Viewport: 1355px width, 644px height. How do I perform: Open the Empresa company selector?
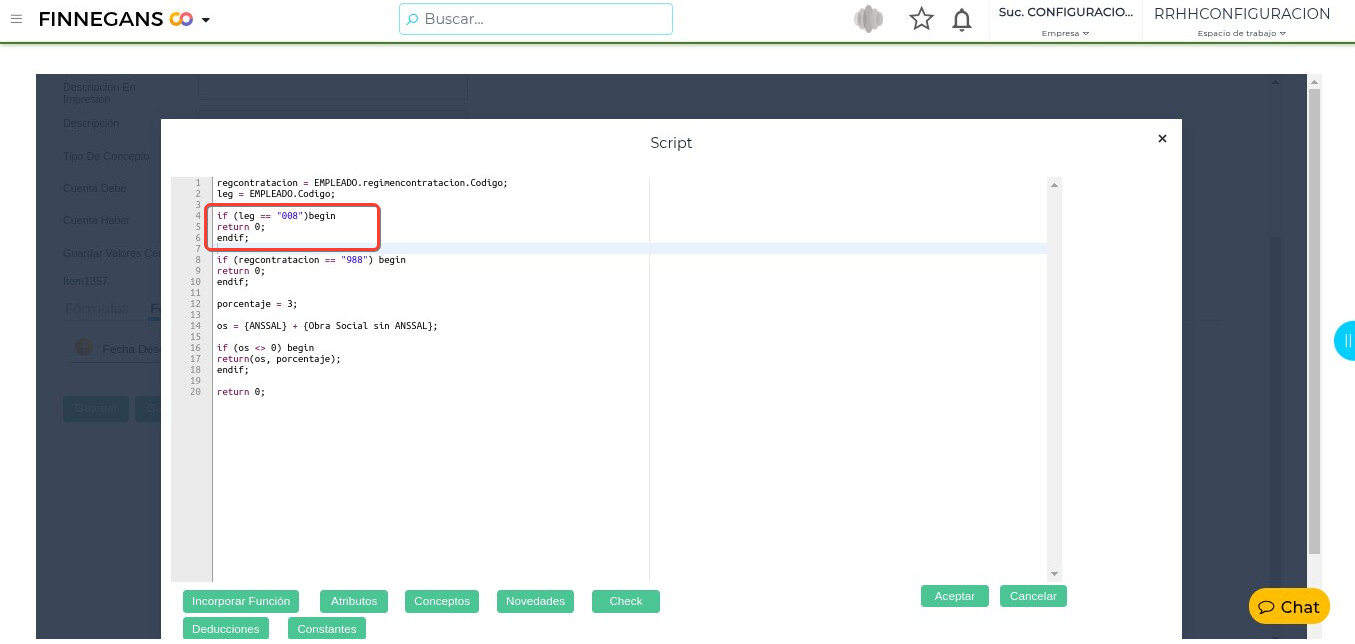click(x=1065, y=33)
